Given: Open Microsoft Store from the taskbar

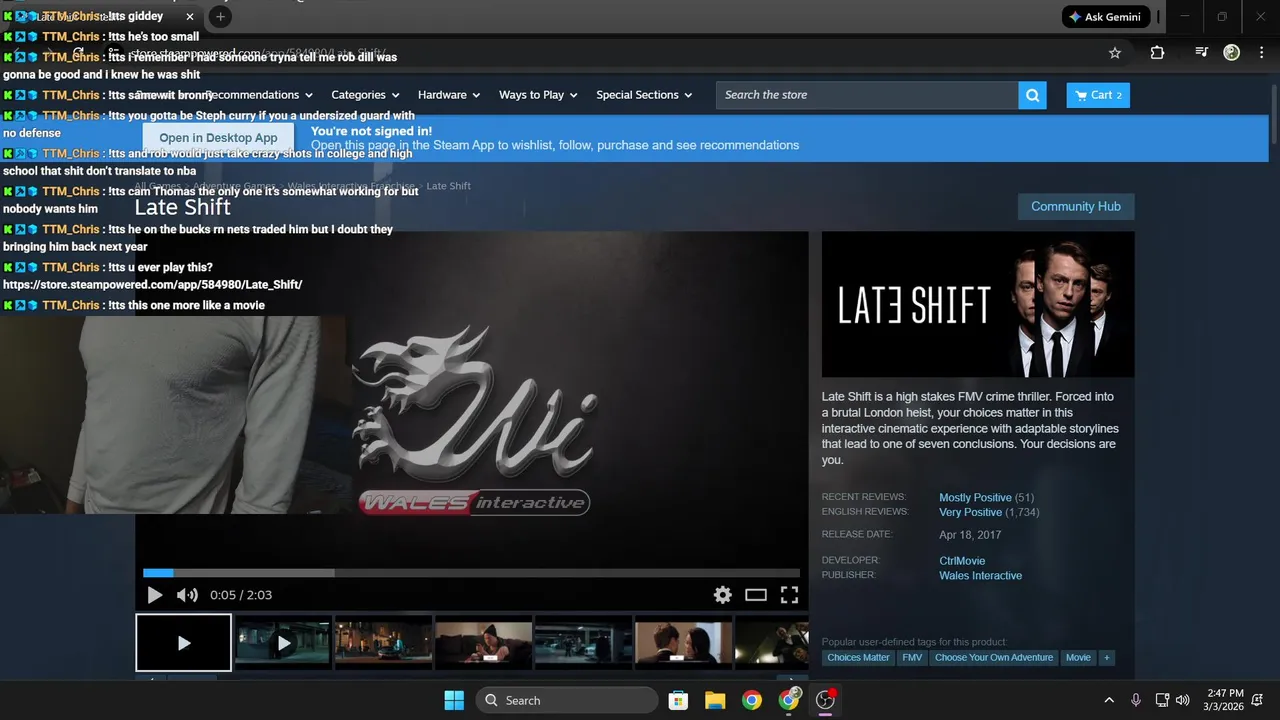Looking at the screenshot, I should pyautogui.click(x=678, y=700).
